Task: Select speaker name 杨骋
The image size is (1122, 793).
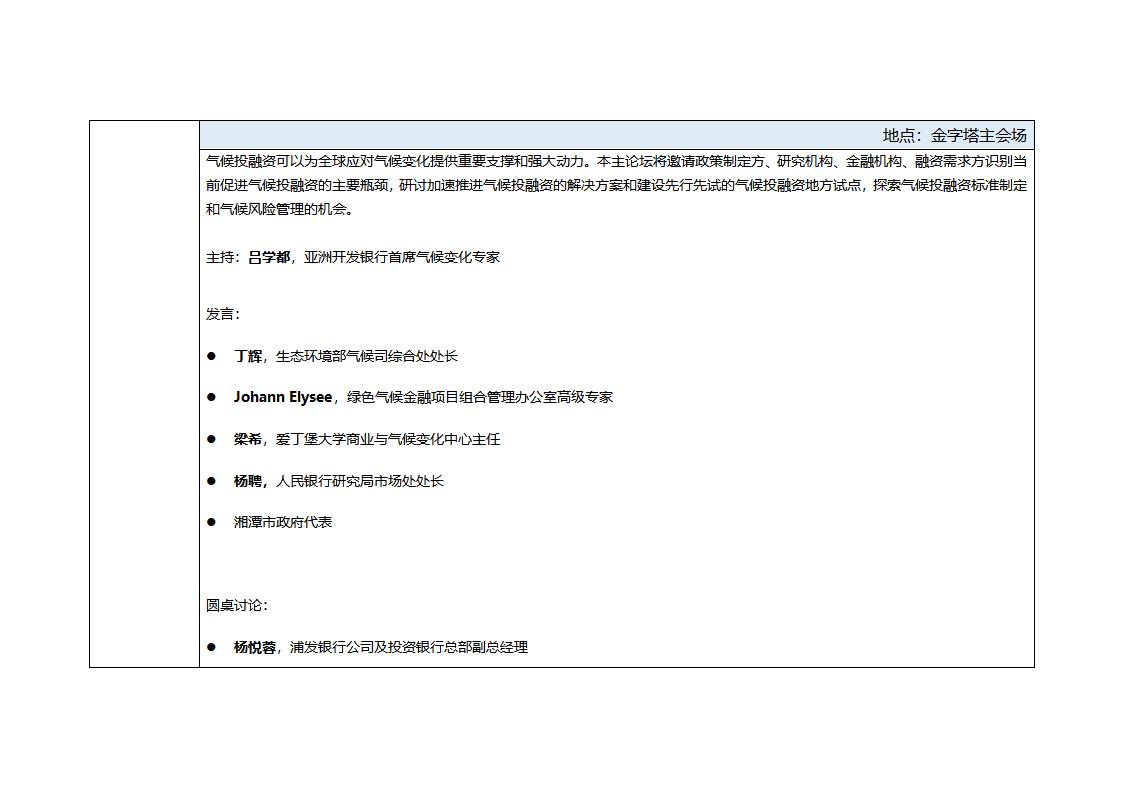Action: 248,481
